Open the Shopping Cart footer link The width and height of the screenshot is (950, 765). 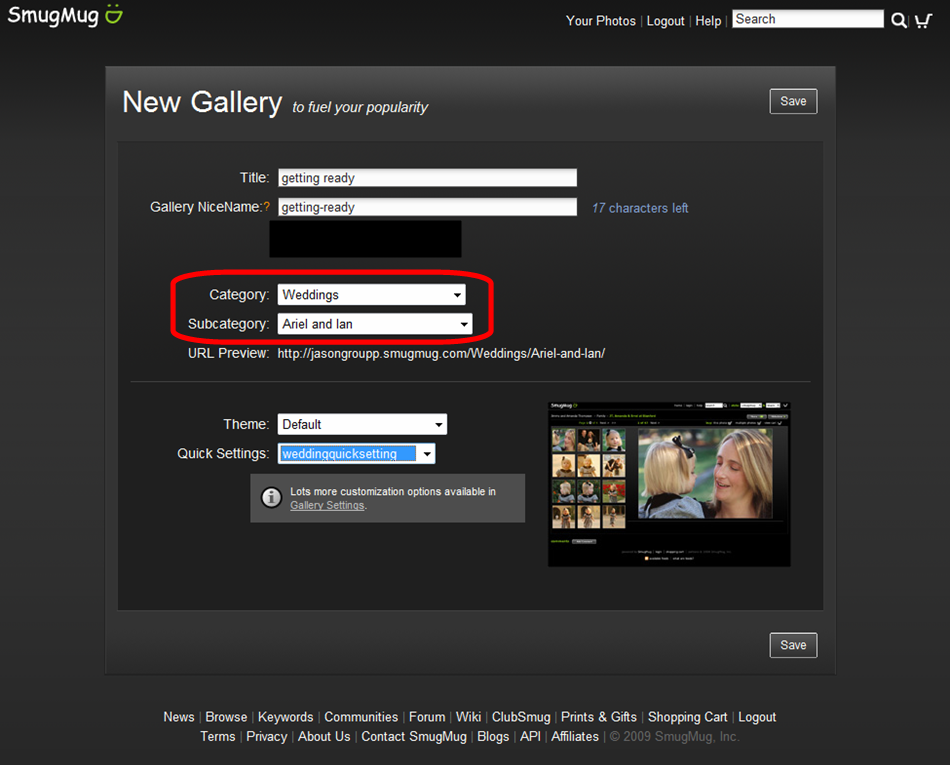687,717
